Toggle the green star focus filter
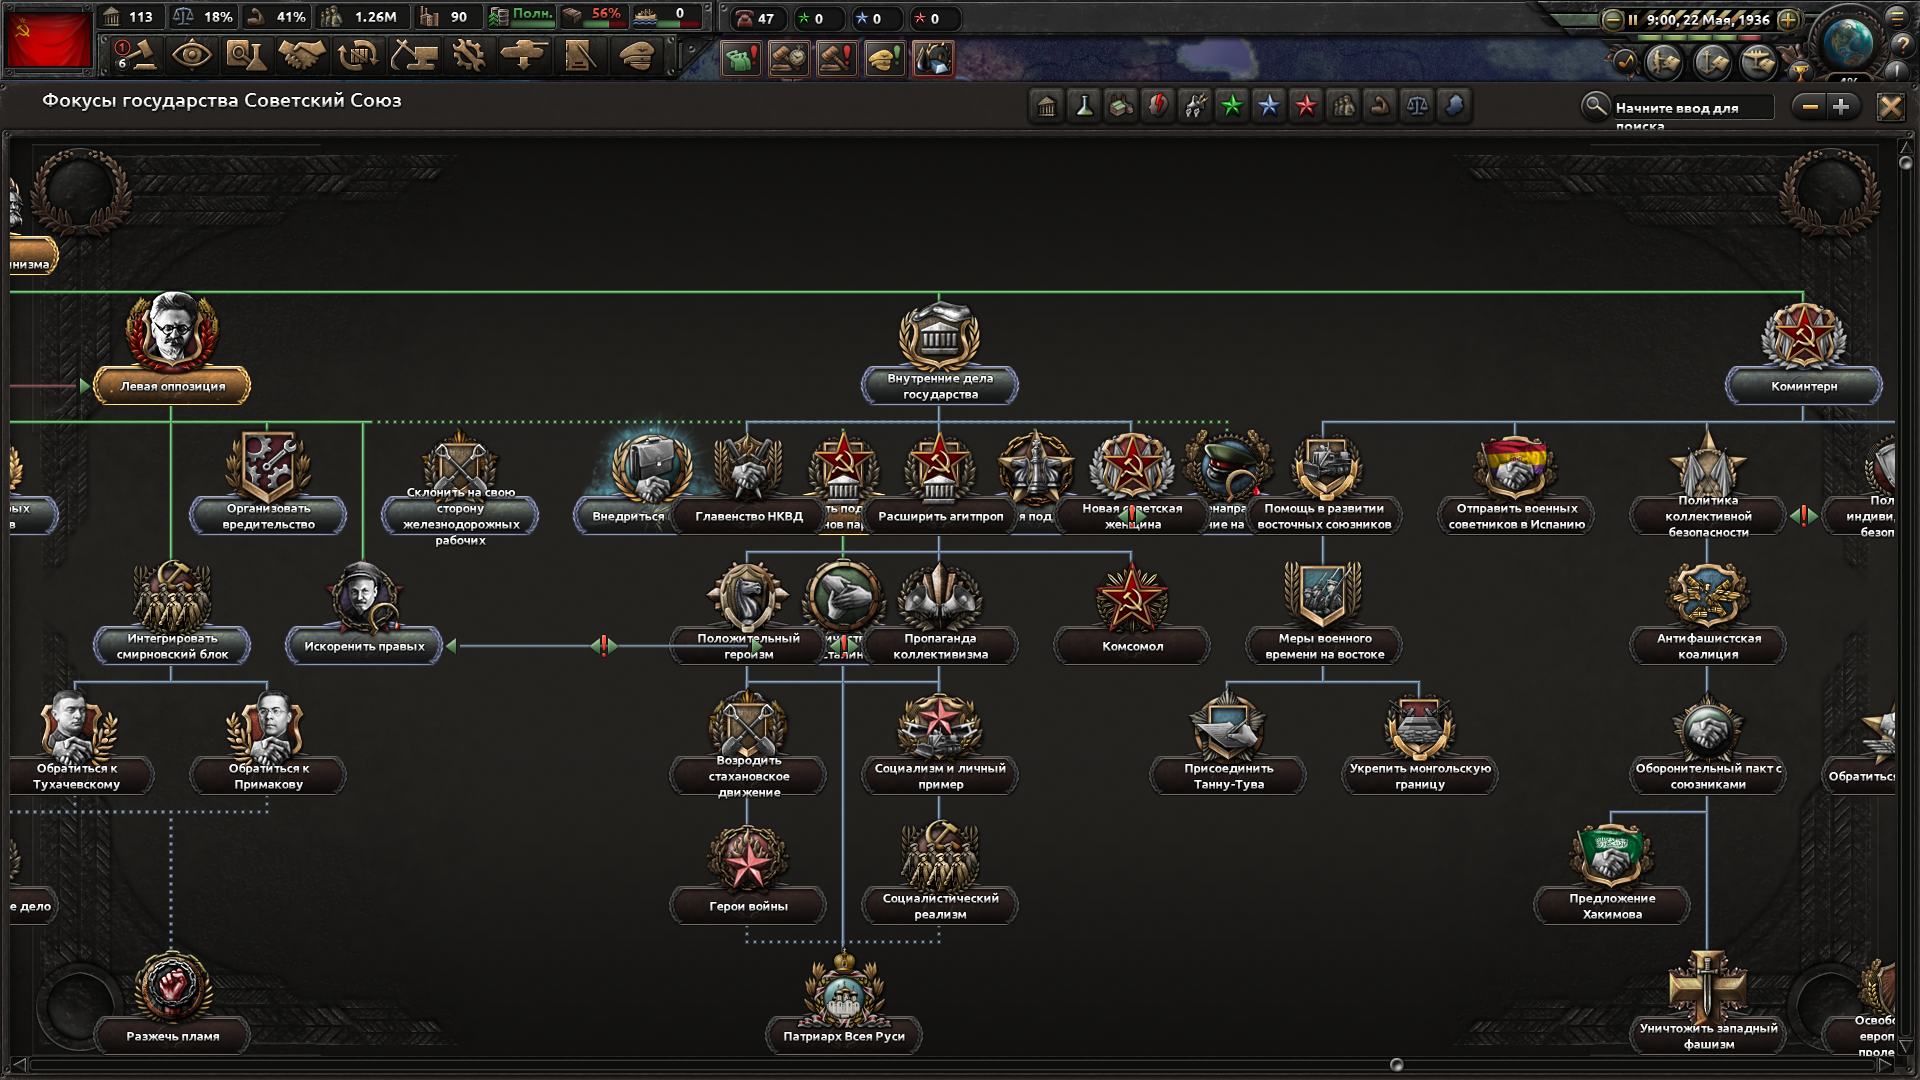Viewport: 1920px width, 1080px height. [x=1232, y=106]
